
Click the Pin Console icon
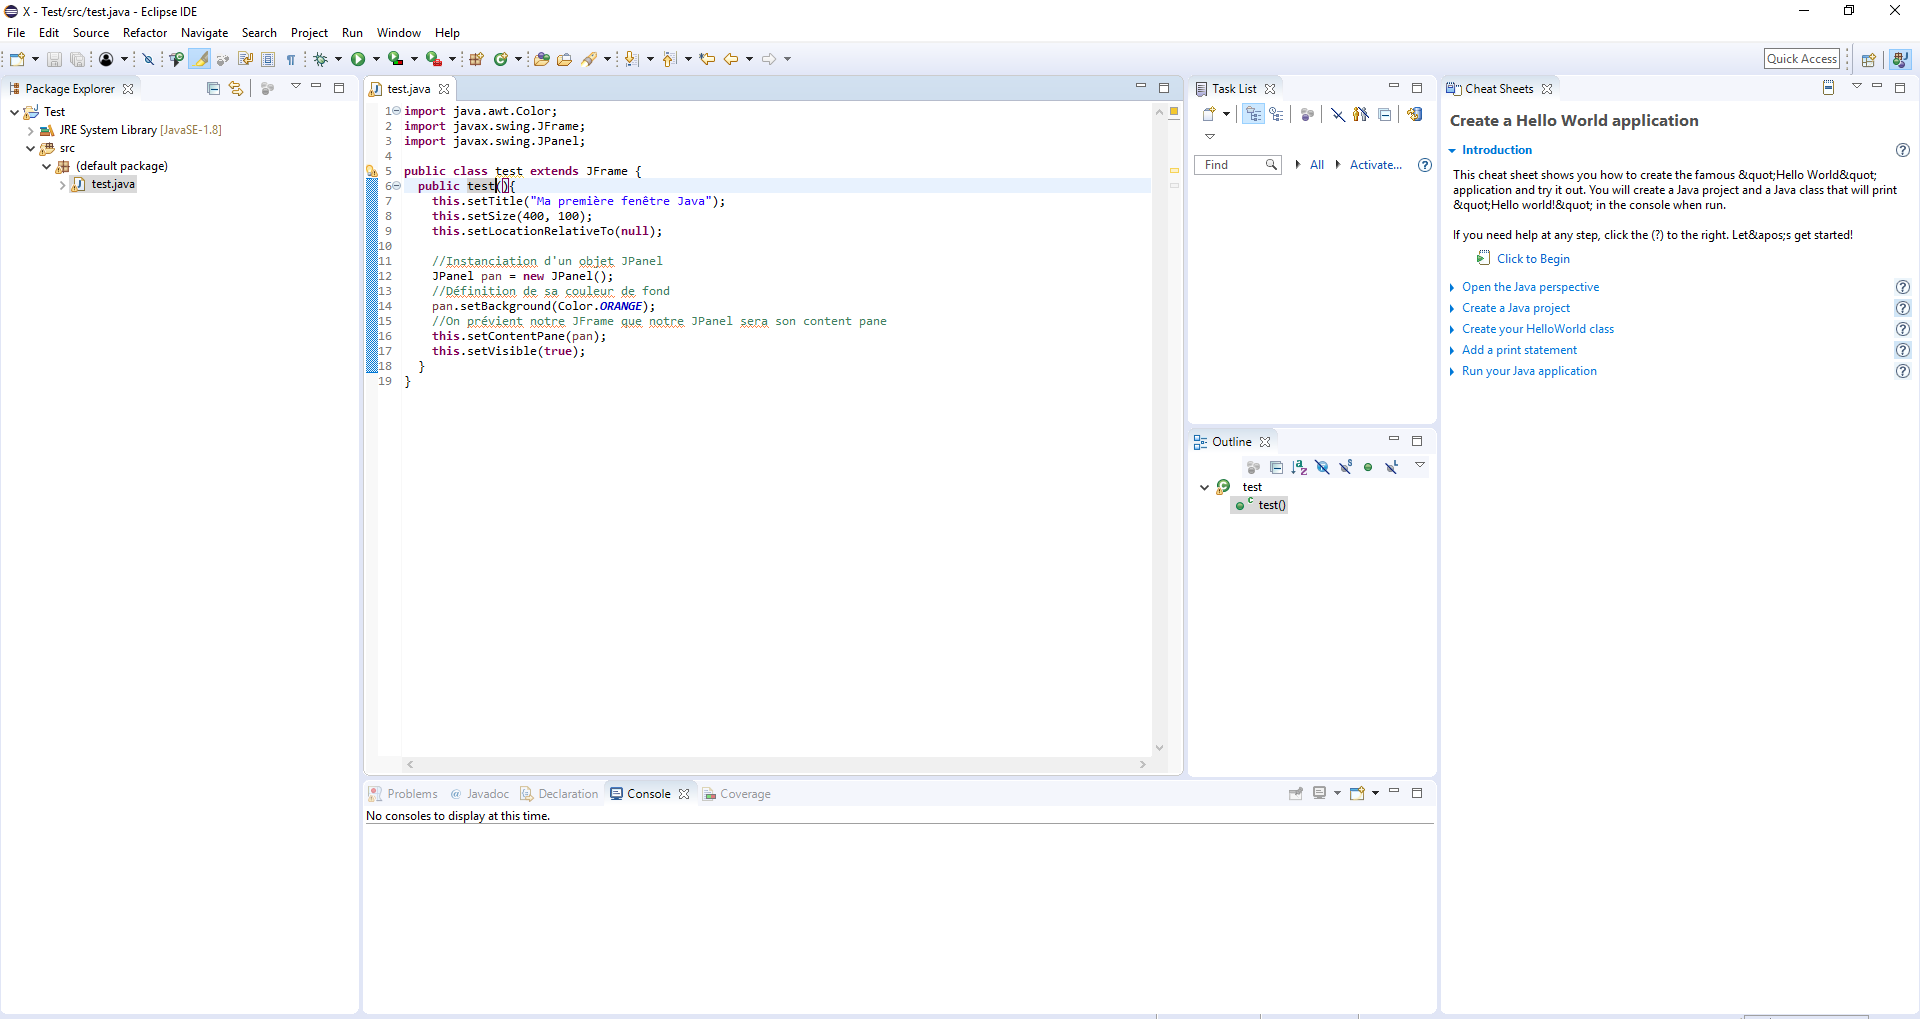(1296, 793)
